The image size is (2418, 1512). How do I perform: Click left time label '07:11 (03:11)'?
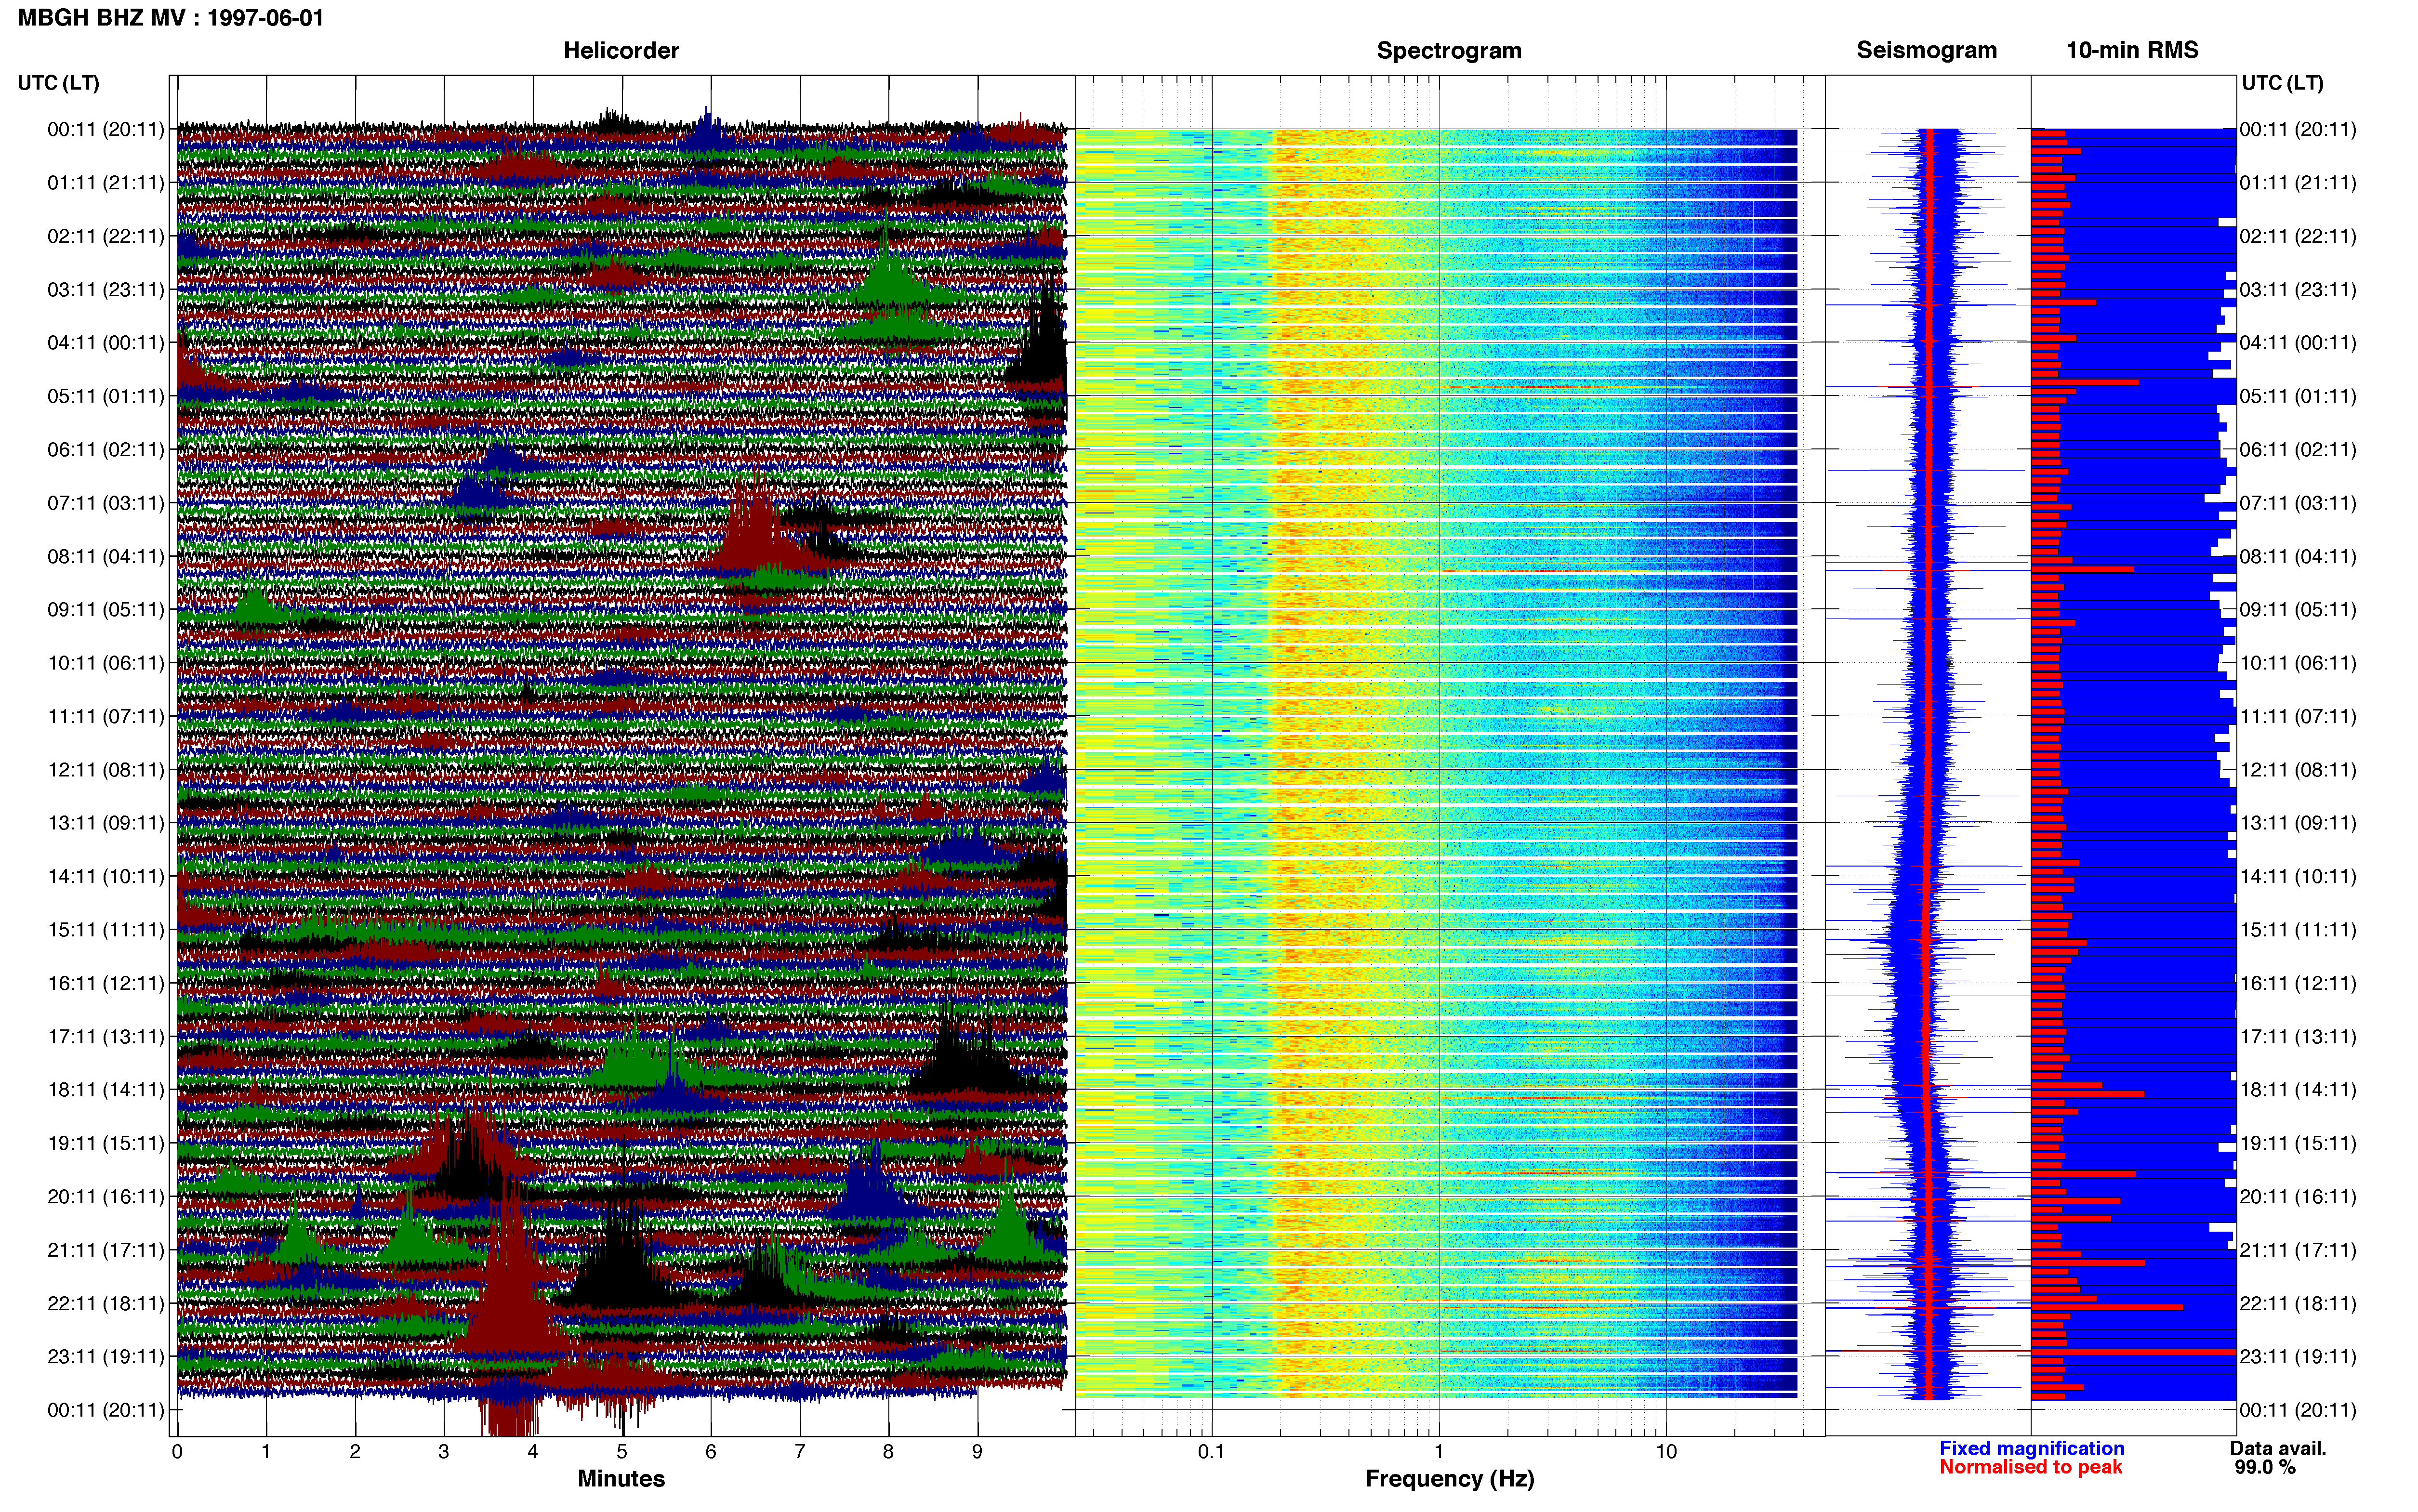tap(106, 502)
